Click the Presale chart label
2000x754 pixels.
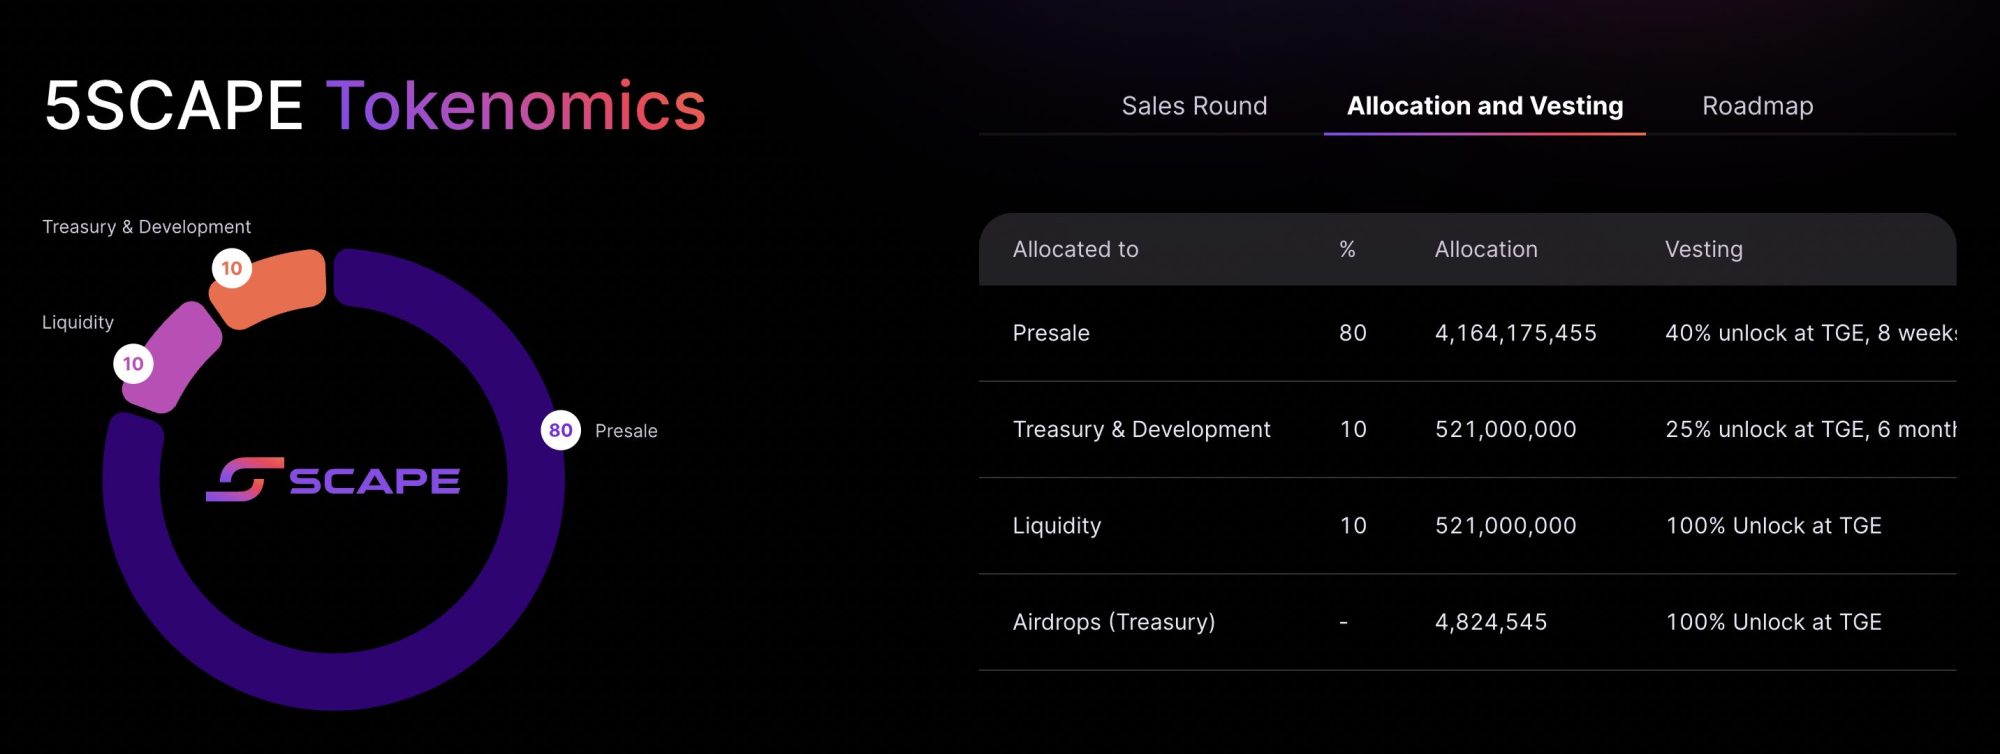point(626,431)
